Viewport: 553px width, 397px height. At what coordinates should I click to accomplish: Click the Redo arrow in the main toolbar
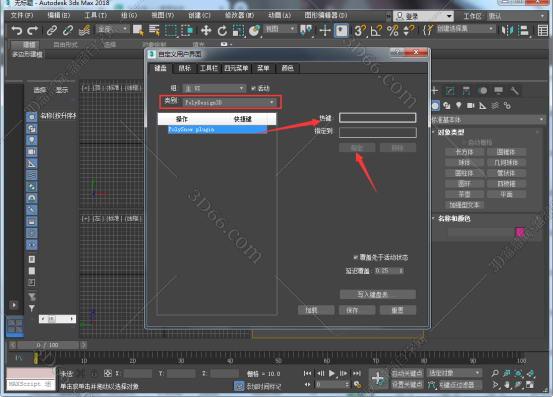click(33, 31)
